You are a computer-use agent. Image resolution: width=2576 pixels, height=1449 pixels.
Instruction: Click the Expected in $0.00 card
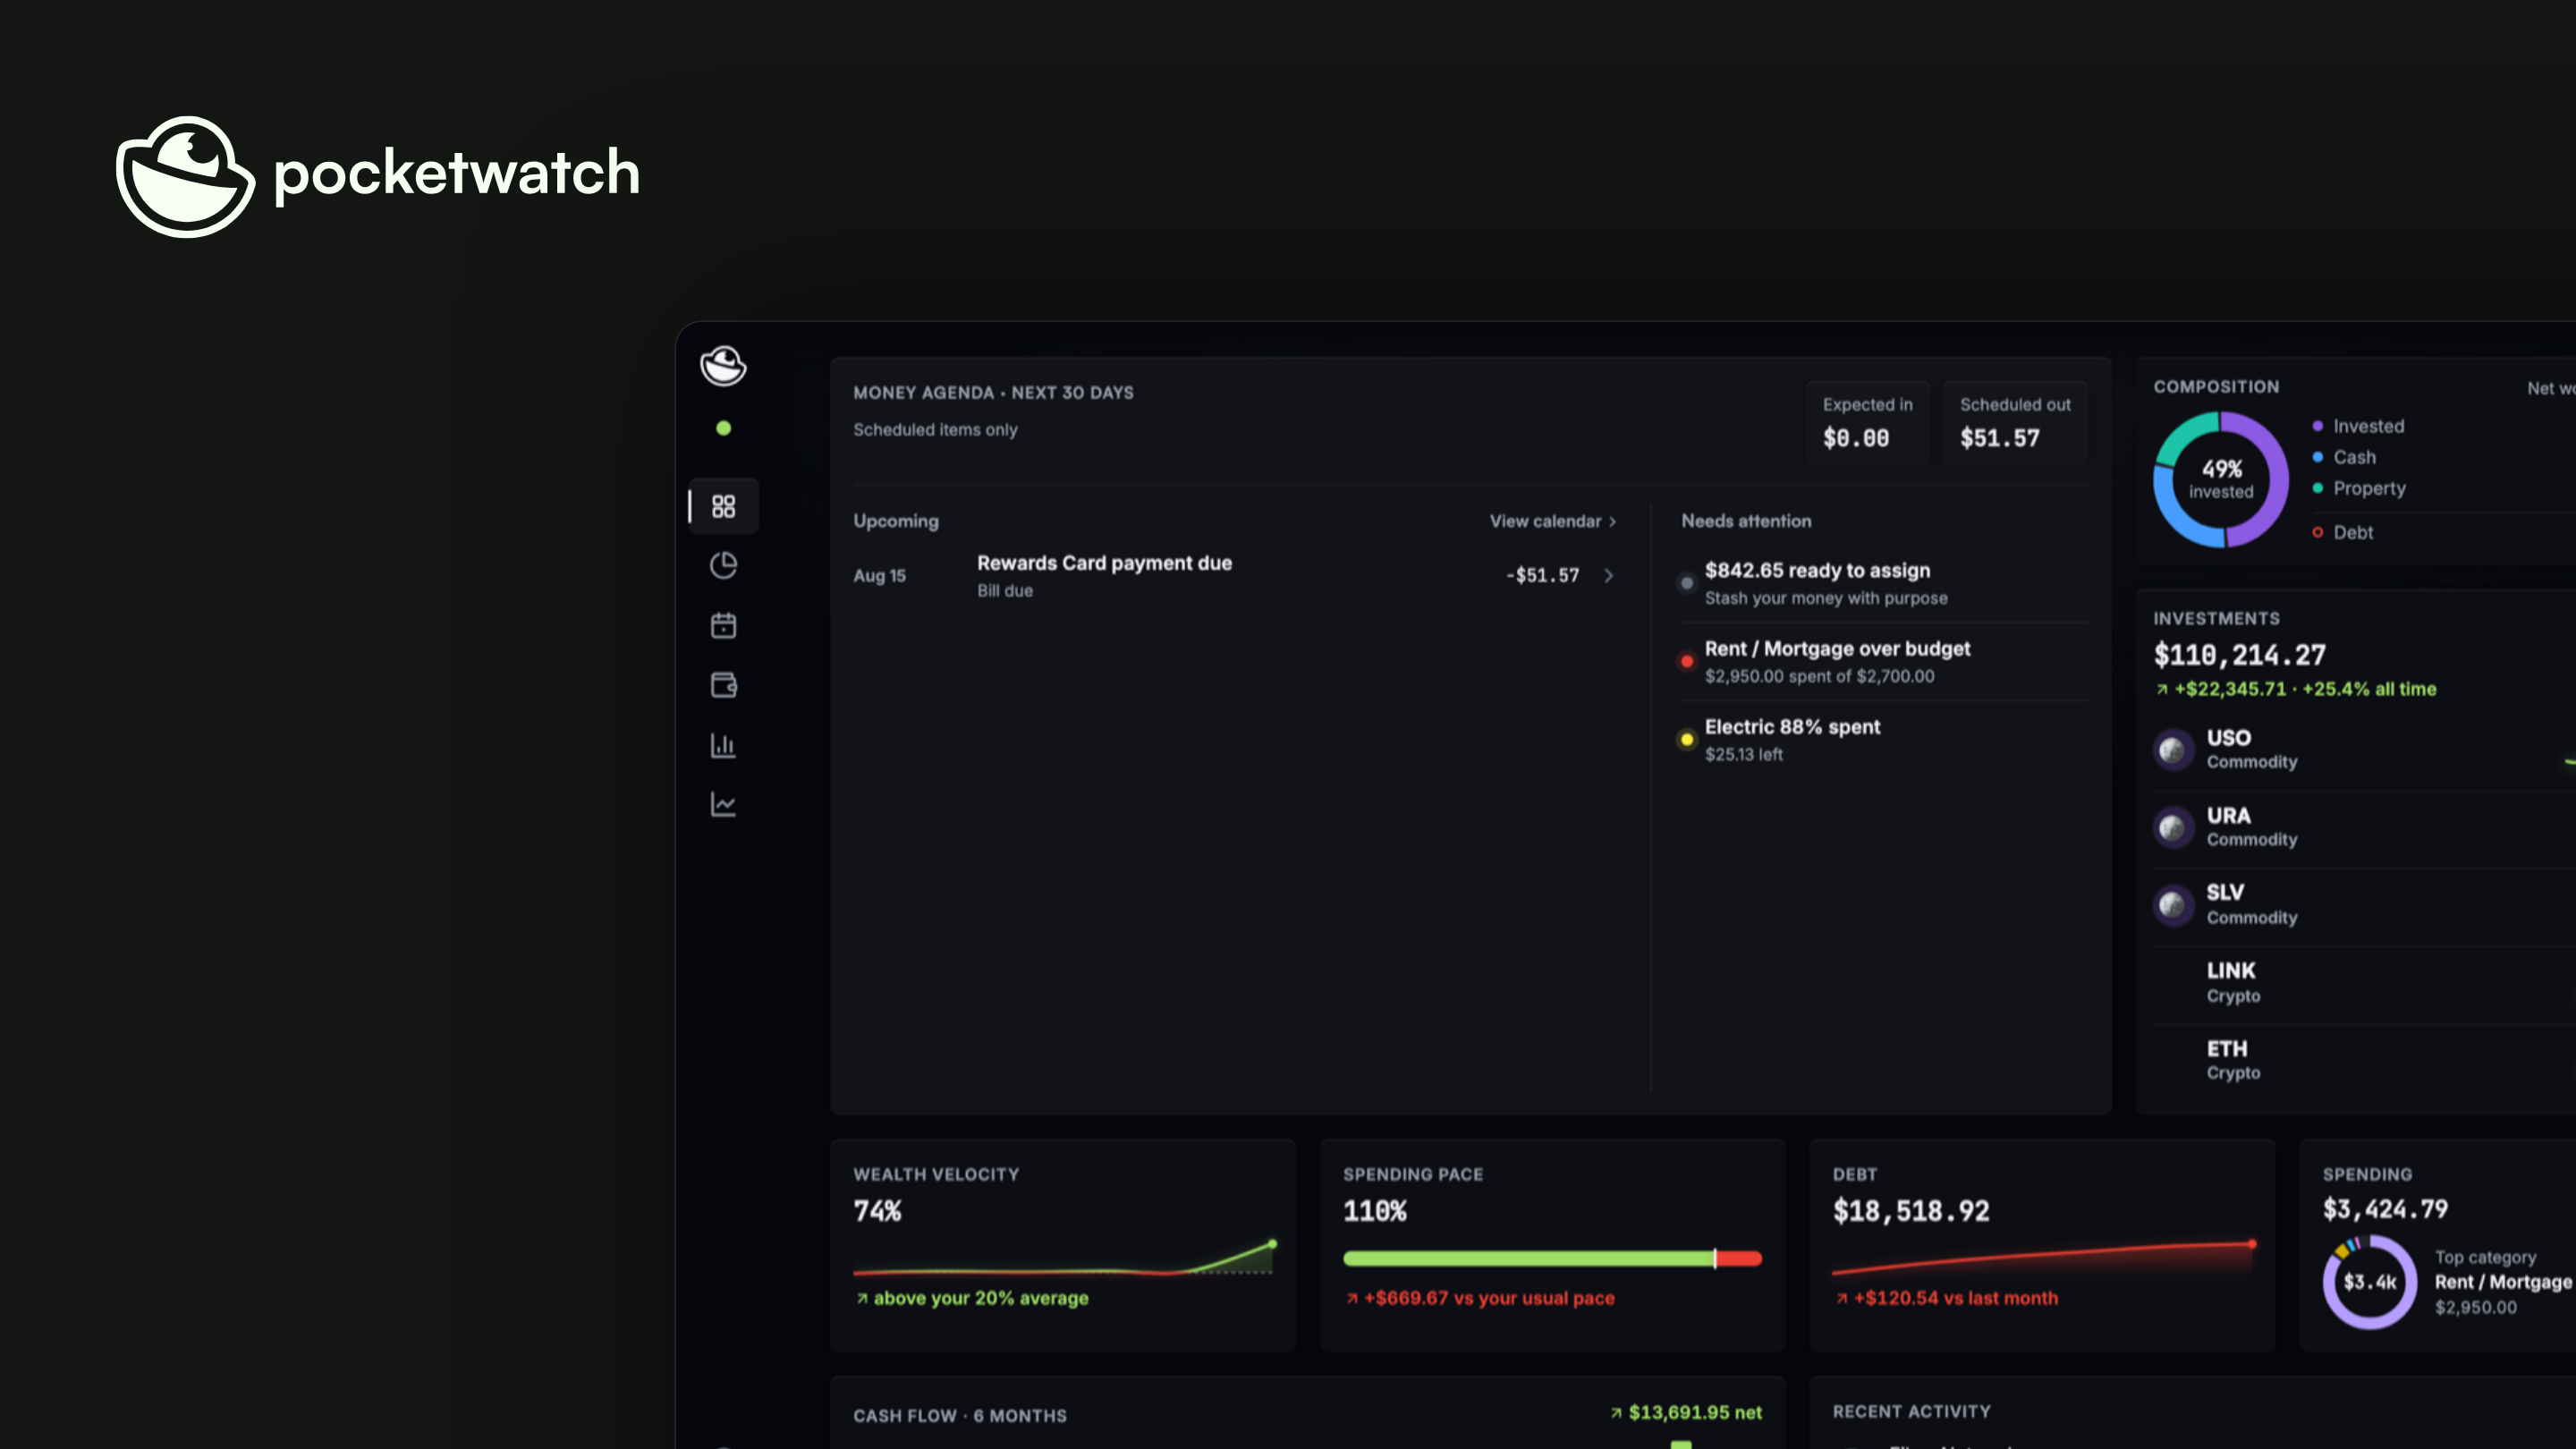[1867, 422]
